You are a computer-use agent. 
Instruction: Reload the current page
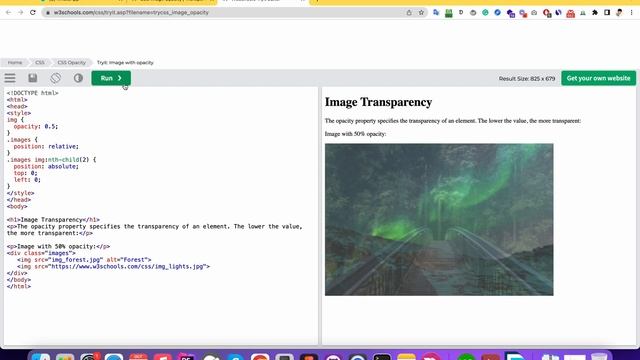33,13
